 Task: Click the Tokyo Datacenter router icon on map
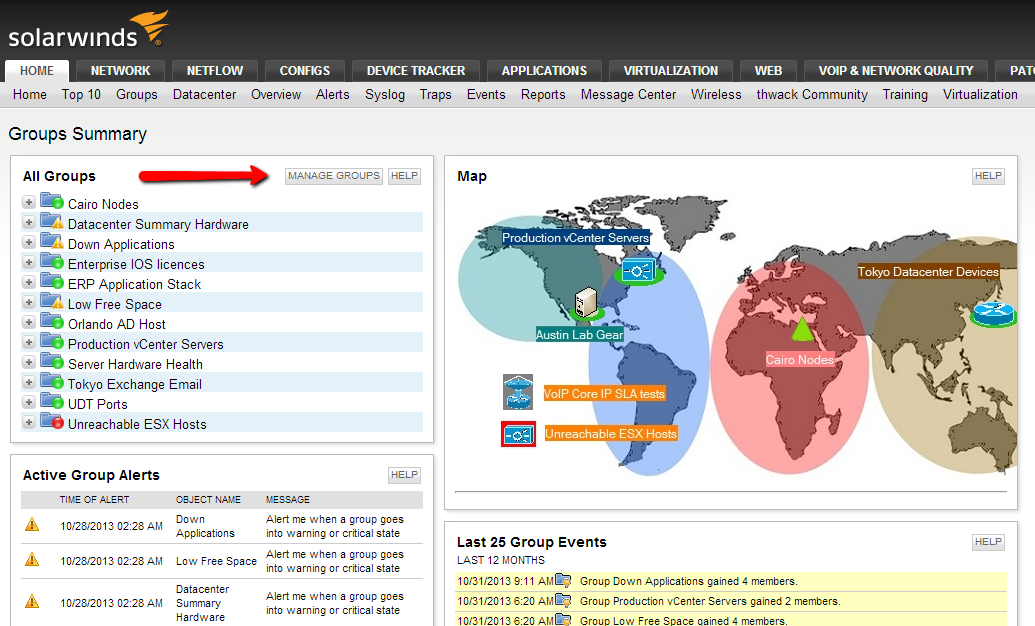click(993, 312)
